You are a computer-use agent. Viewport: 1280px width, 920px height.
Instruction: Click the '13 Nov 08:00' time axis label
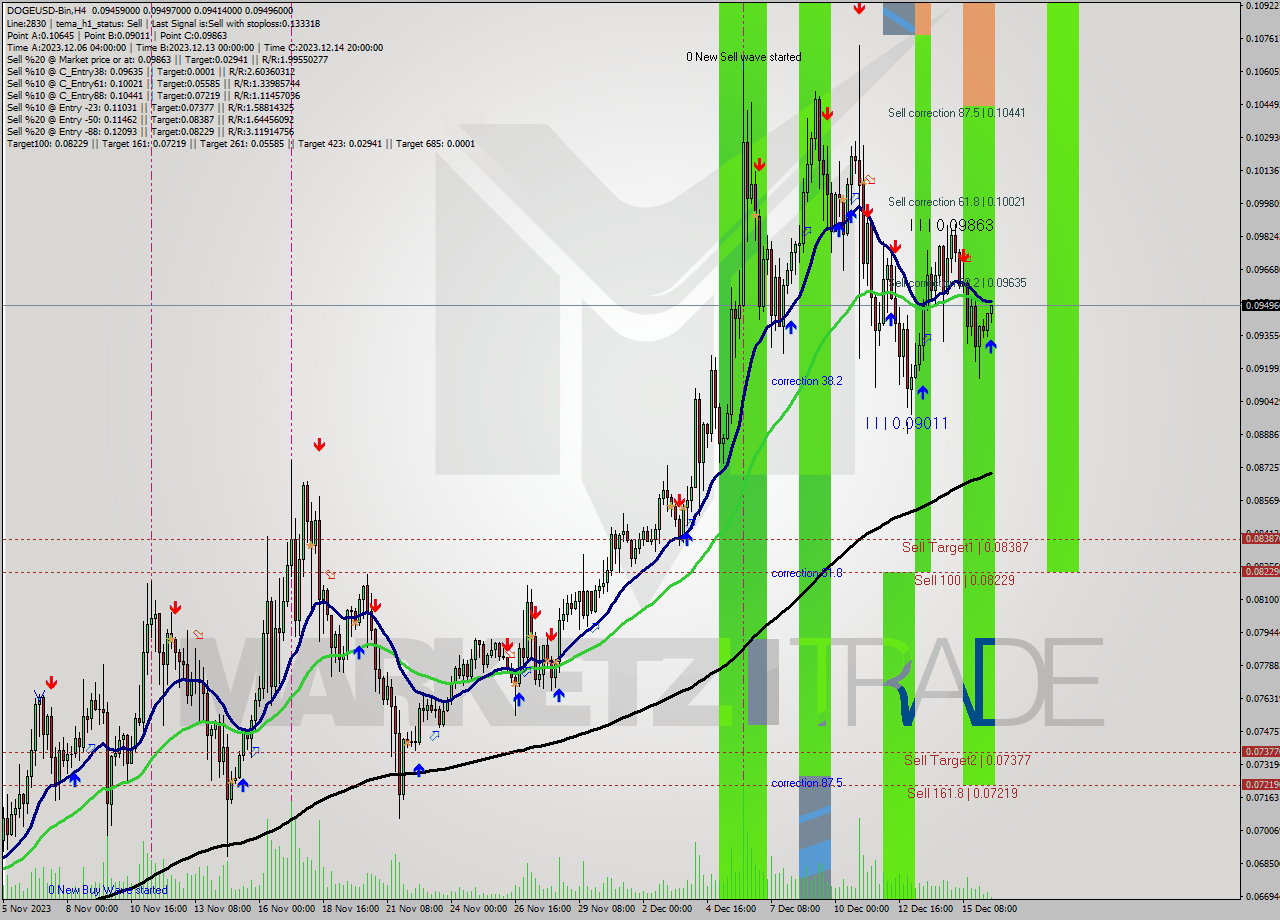[x=222, y=910]
